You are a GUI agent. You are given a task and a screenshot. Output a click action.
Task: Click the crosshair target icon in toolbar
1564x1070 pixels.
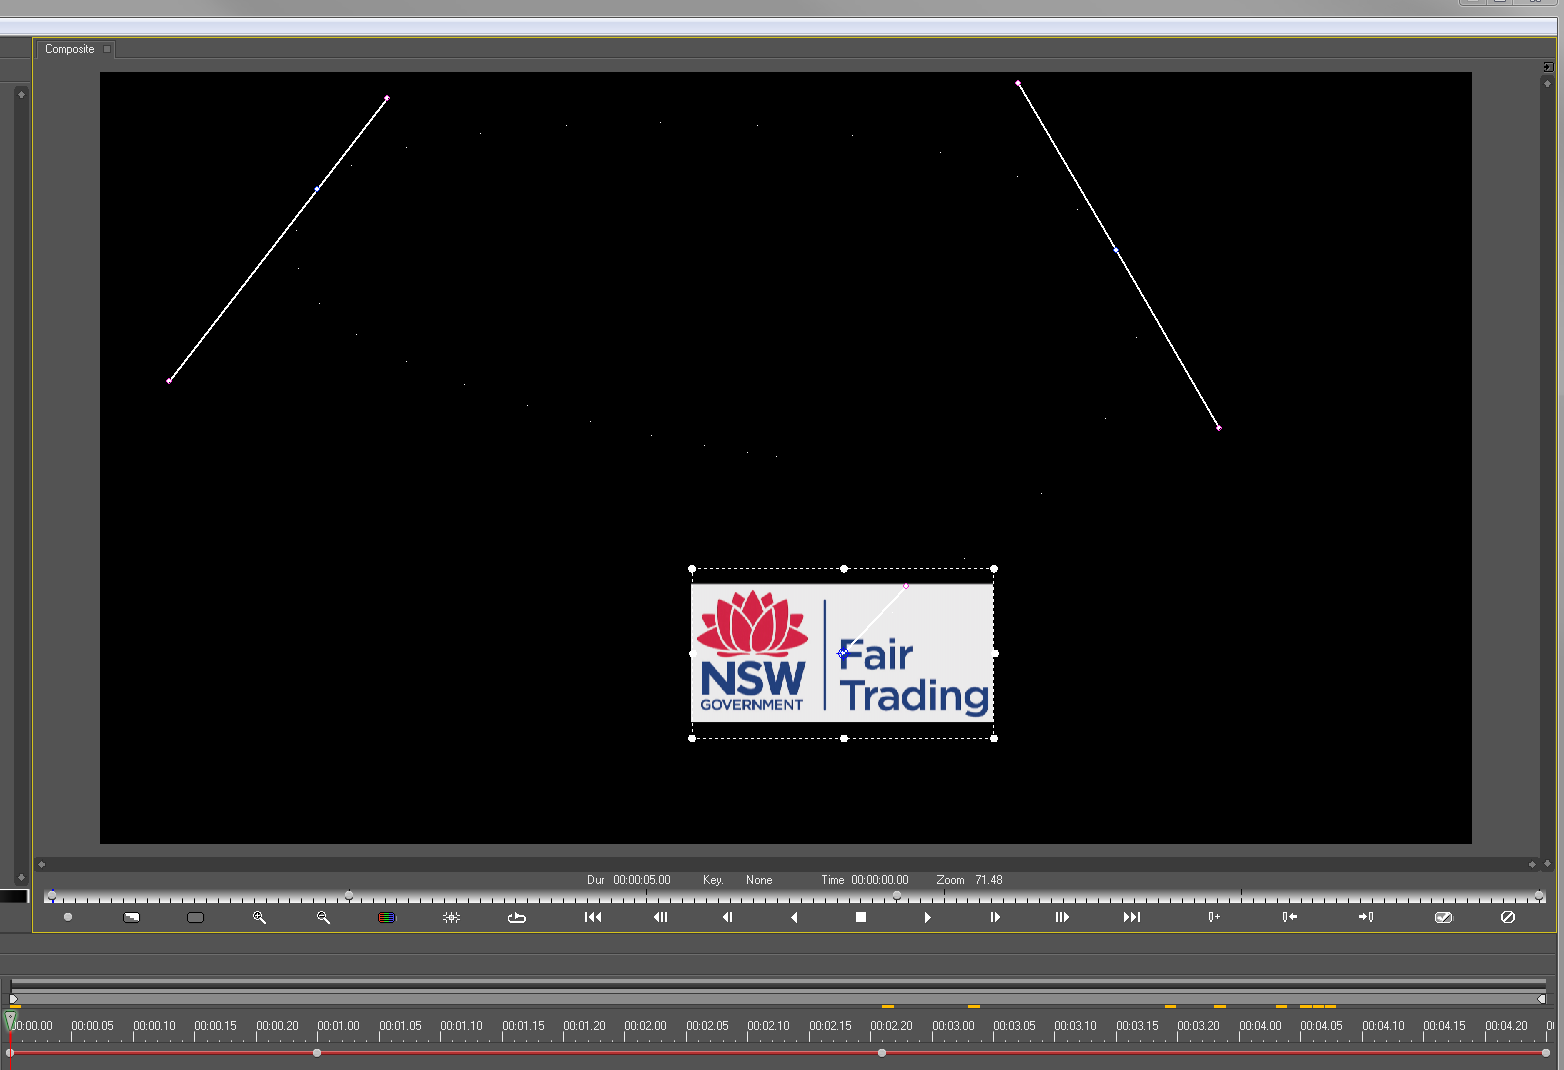pyautogui.click(x=451, y=917)
